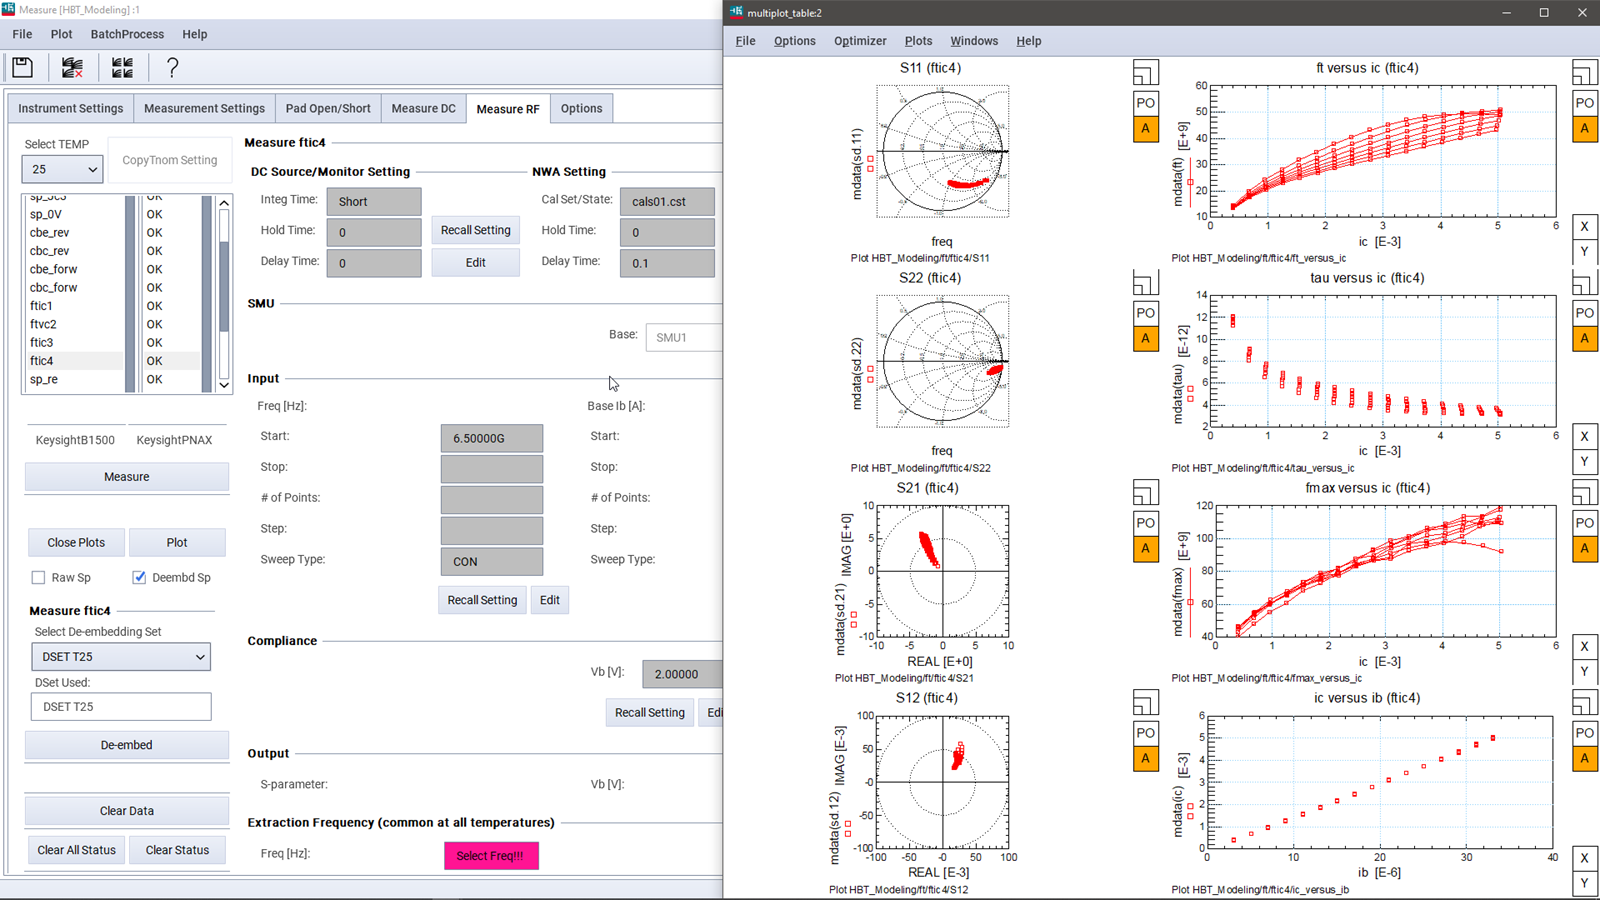This screenshot has height=900, width=1600.
Task: Click the open-plot-windows toolbar icon
Action: click(121, 67)
